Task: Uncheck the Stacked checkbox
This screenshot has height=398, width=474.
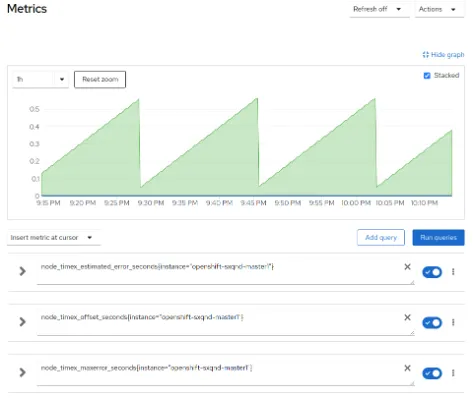Action: click(427, 76)
